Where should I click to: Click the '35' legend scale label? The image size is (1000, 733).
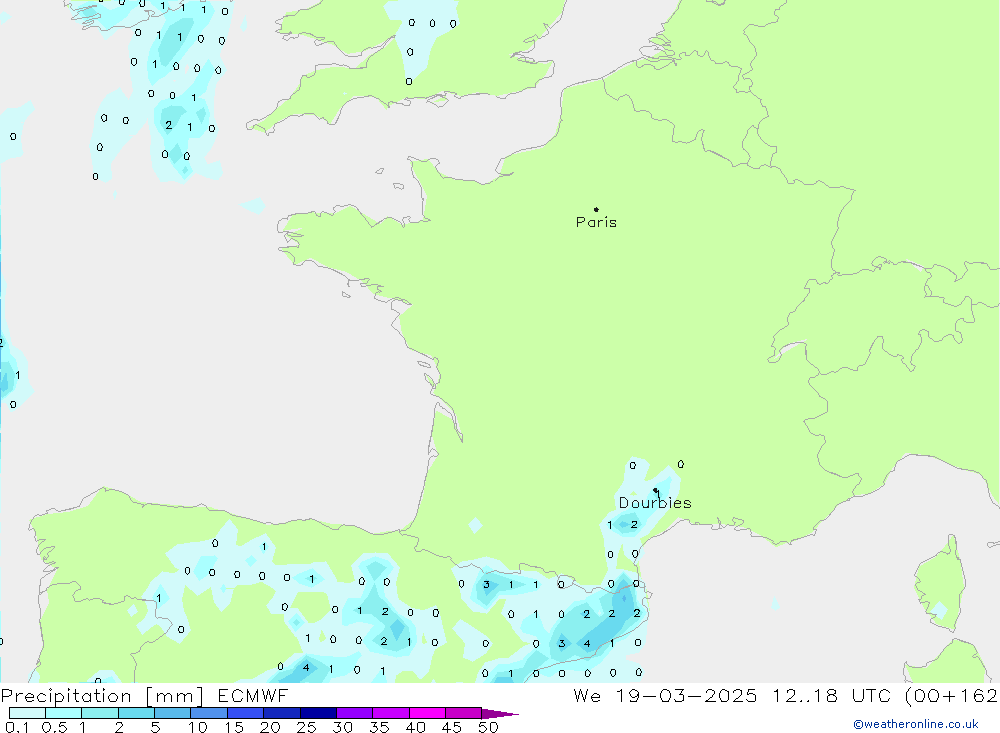point(379,727)
